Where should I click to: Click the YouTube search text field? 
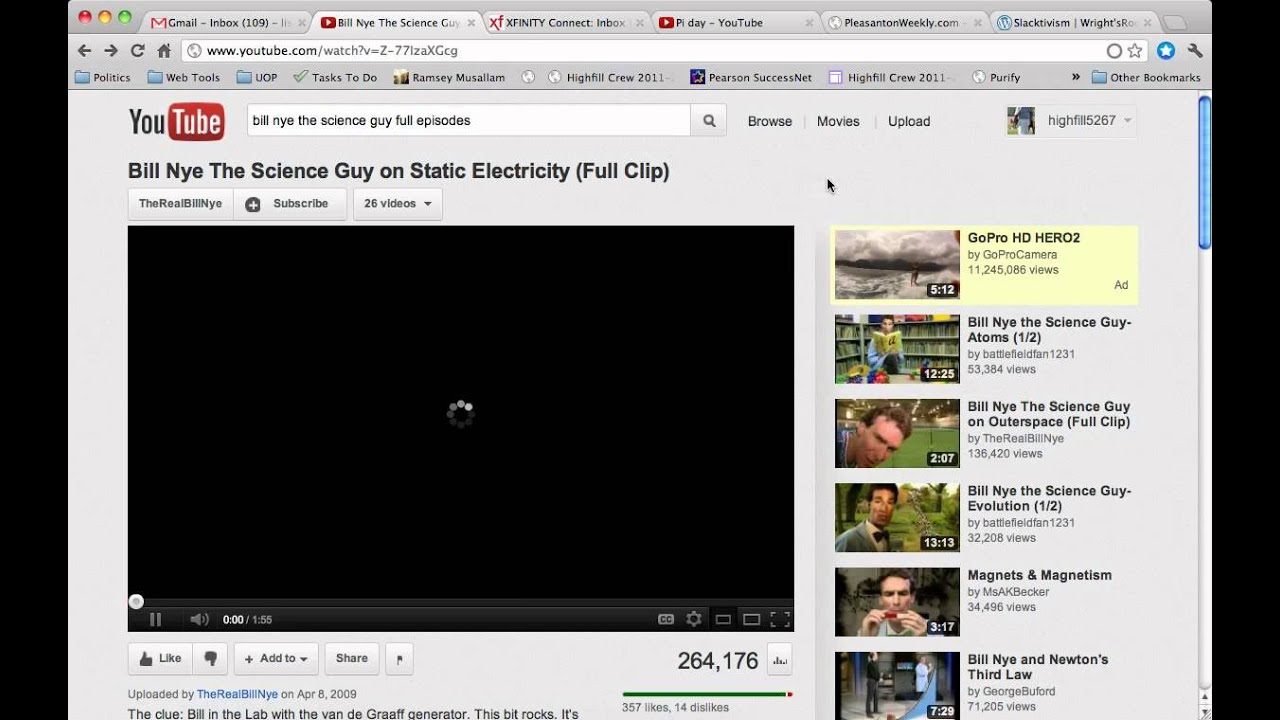469,120
